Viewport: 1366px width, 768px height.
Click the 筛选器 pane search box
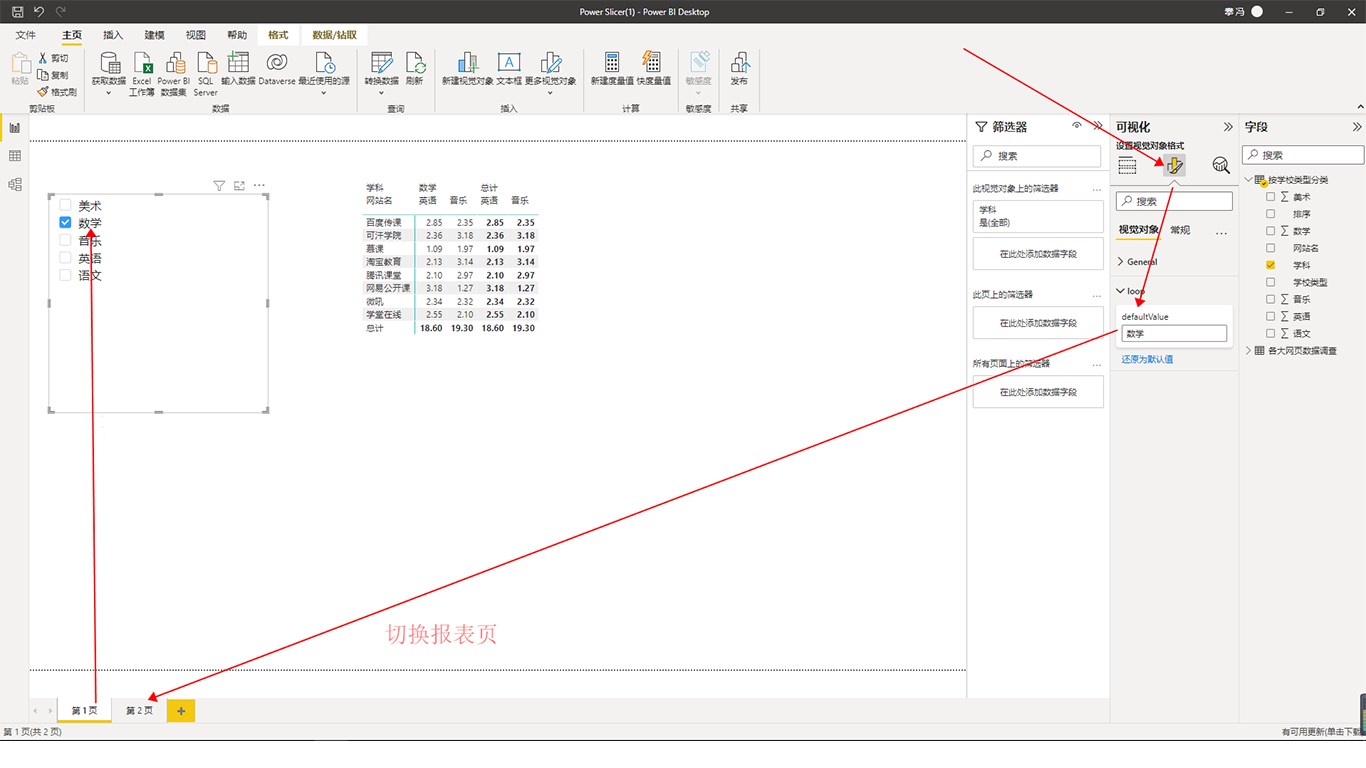tap(1037, 156)
